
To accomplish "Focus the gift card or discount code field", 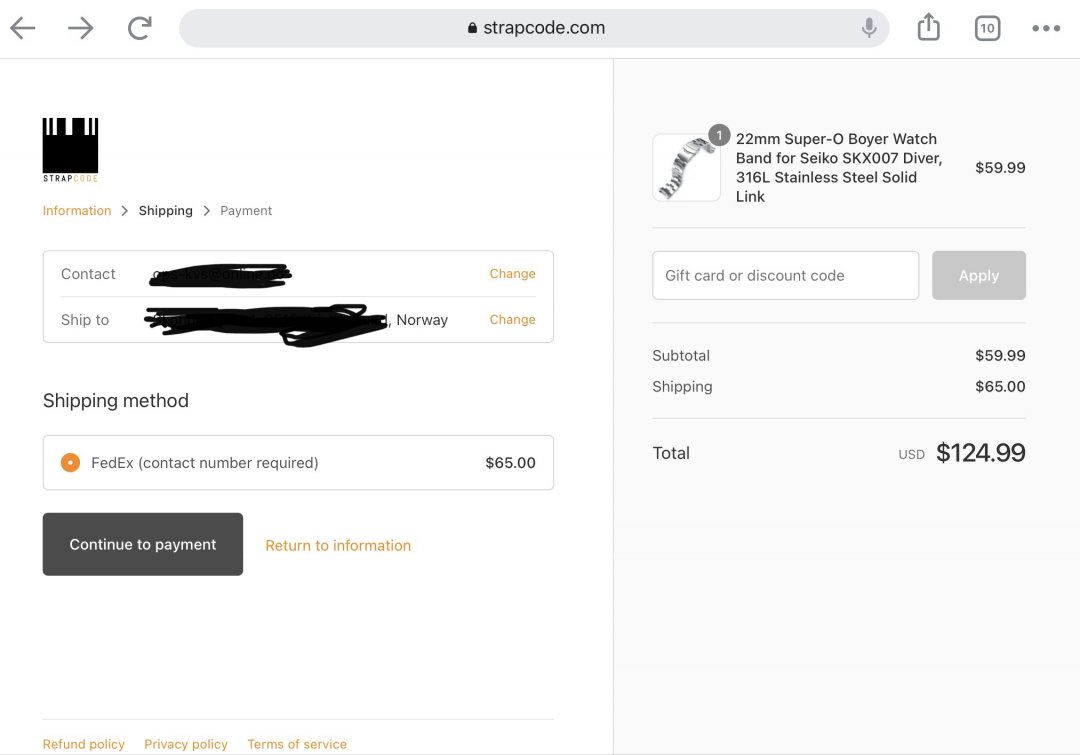I will point(785,276).
